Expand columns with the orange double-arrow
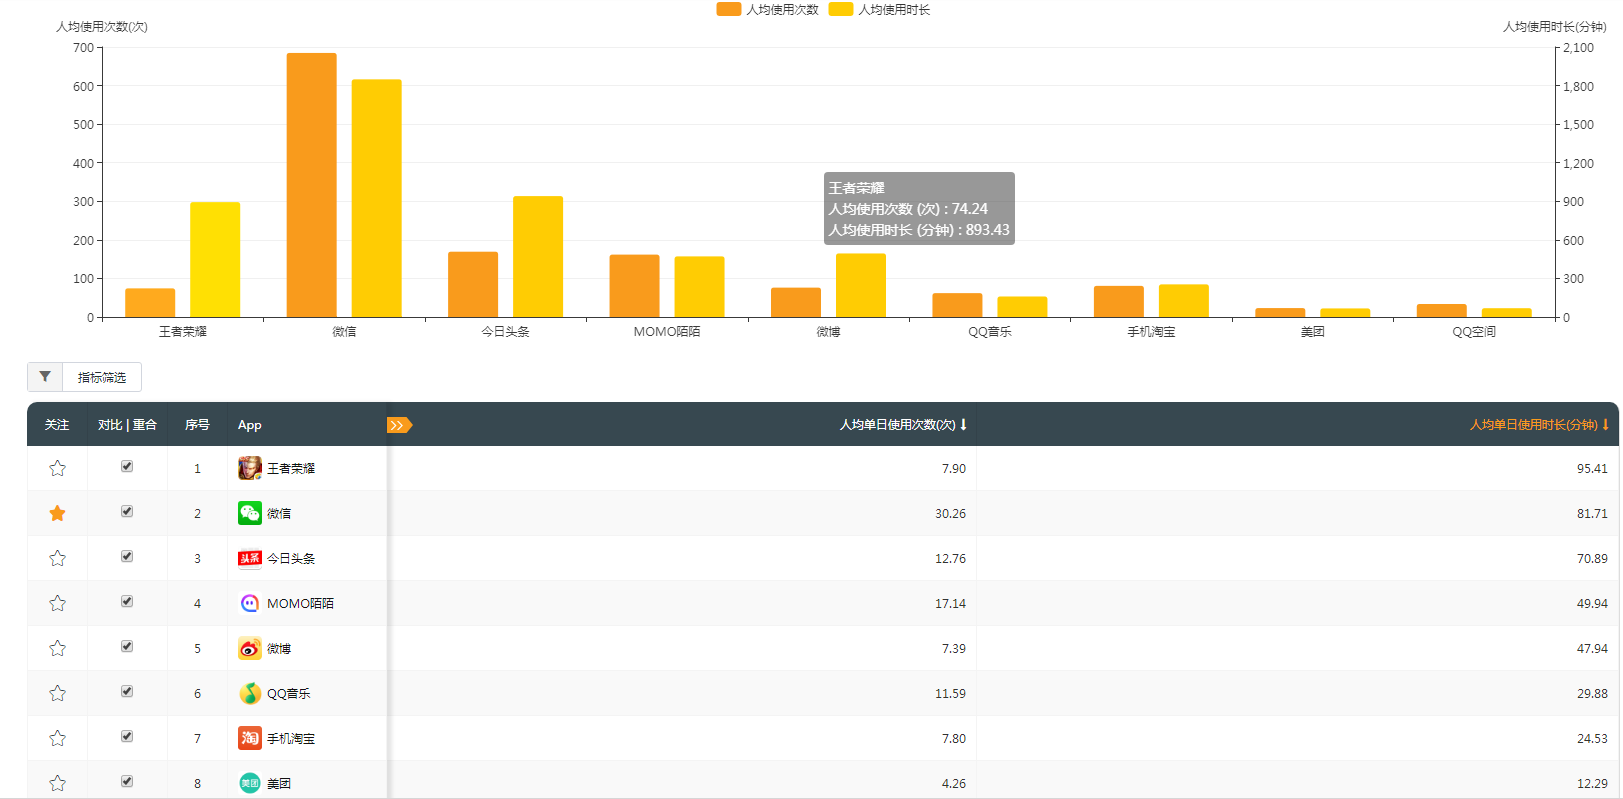This screenshot has height=799, width=1623. point(398,425)
